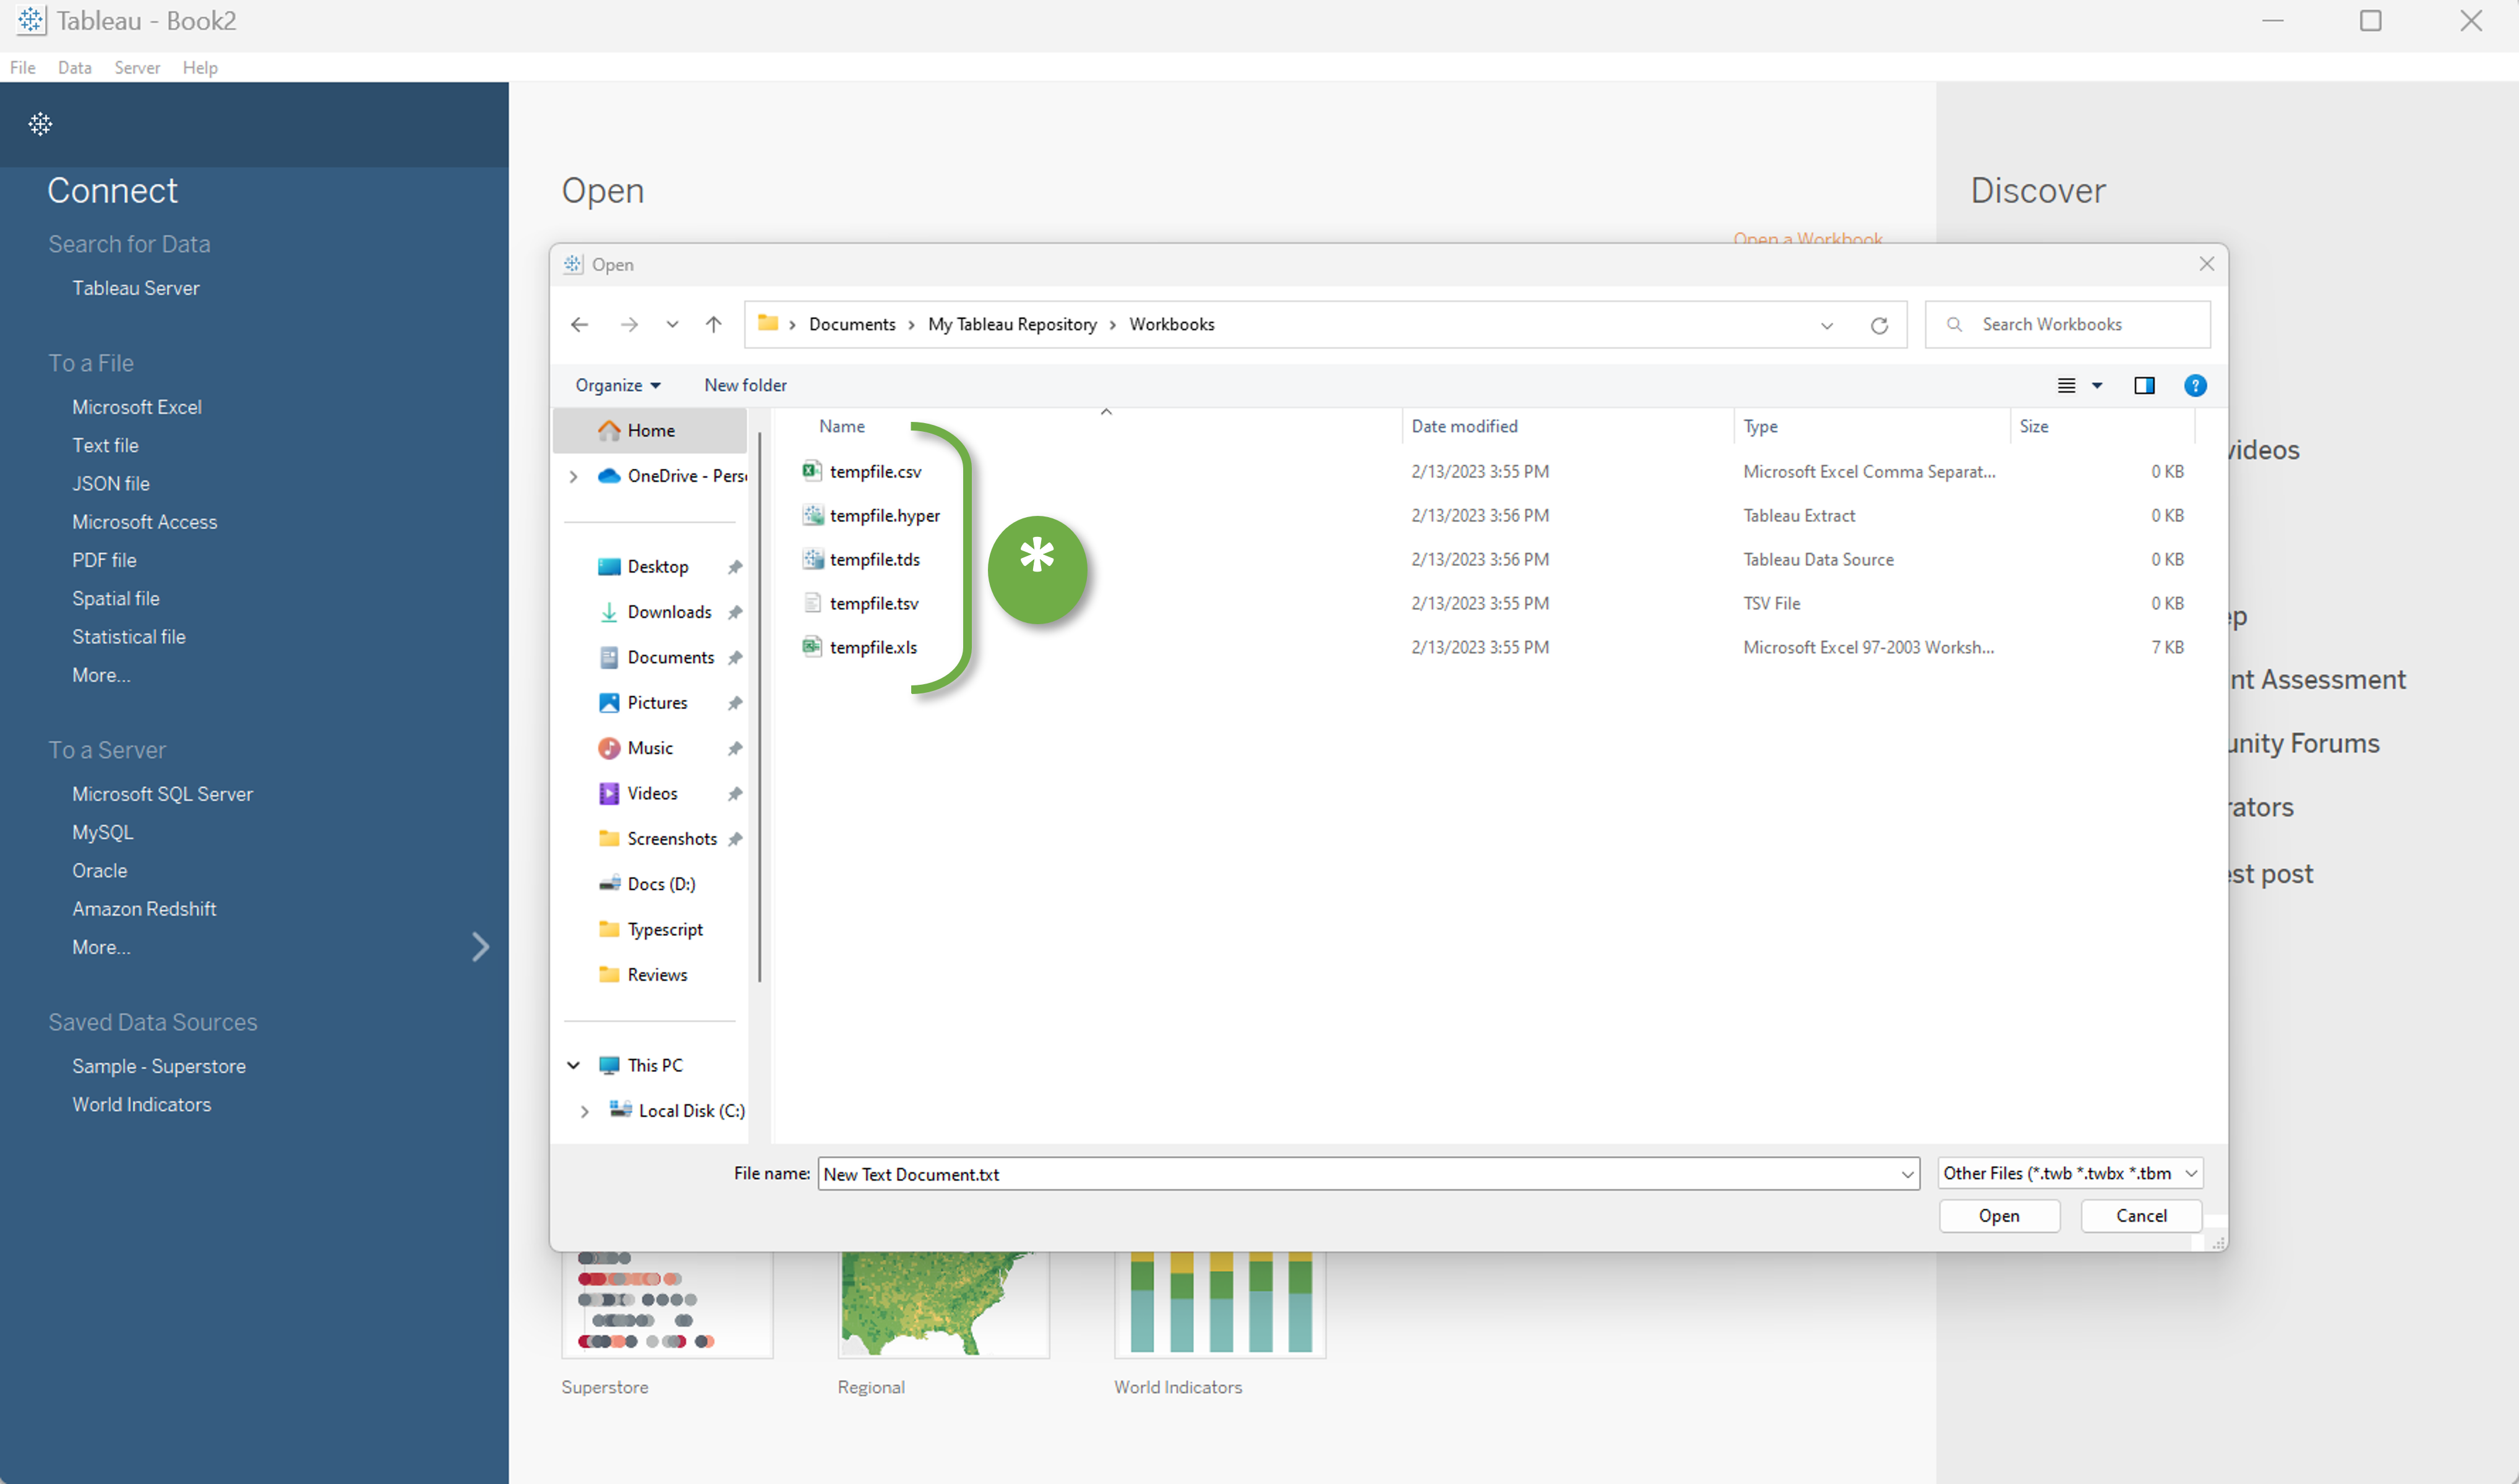Click the tempfile.xls spreadsheet icon
This screenshot has width=2519, height=1484.
click(x=812, y=647)
